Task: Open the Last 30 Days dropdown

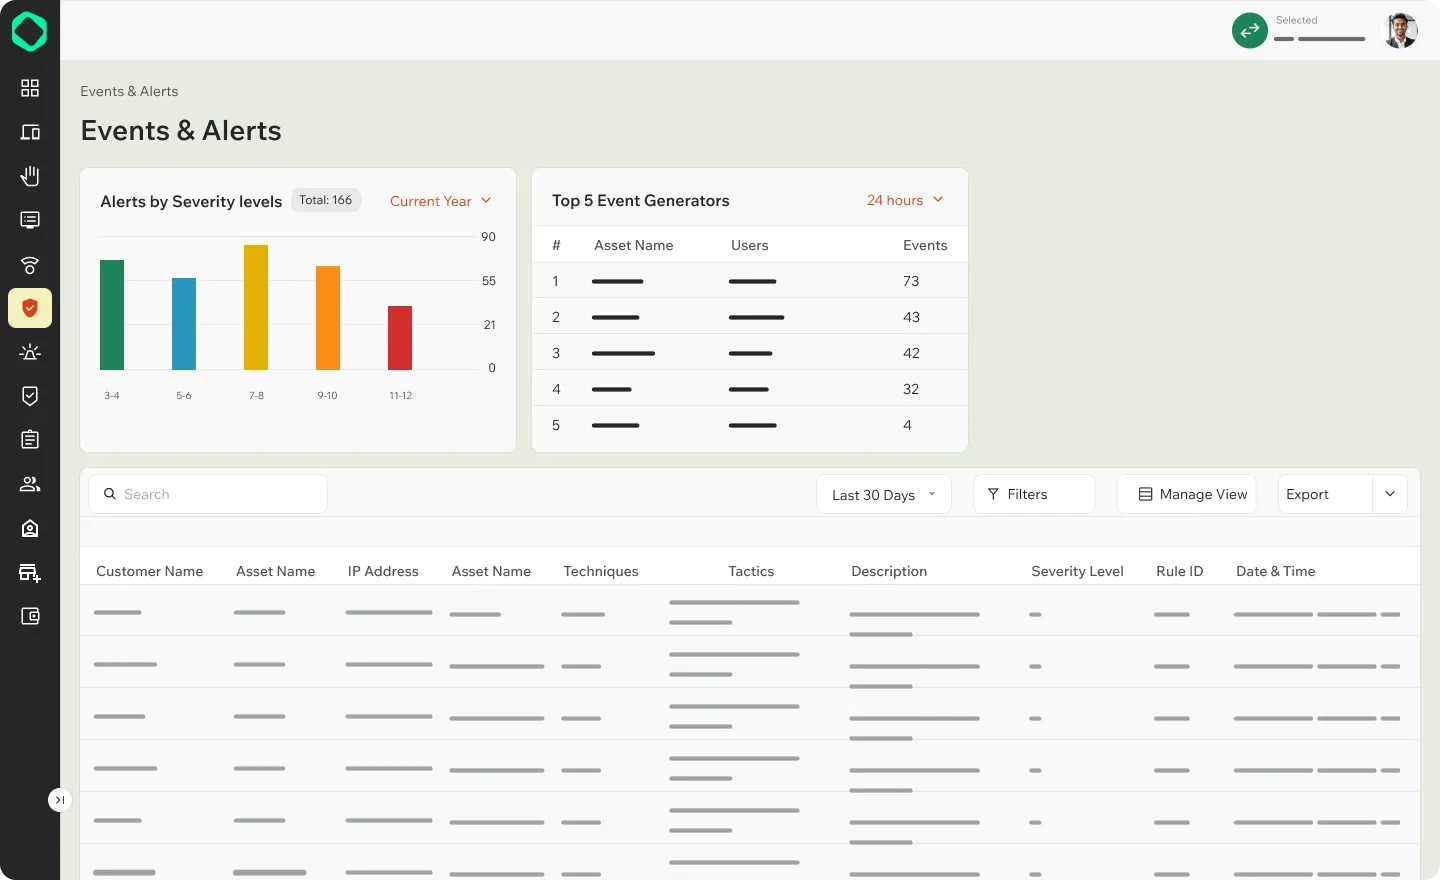Action: [x=884, y=495]
